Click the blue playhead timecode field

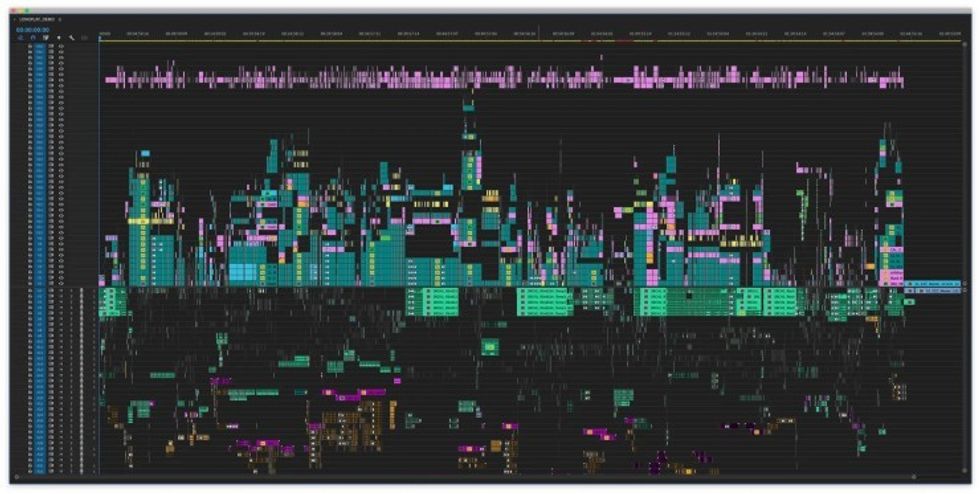(x=33, y=29)
